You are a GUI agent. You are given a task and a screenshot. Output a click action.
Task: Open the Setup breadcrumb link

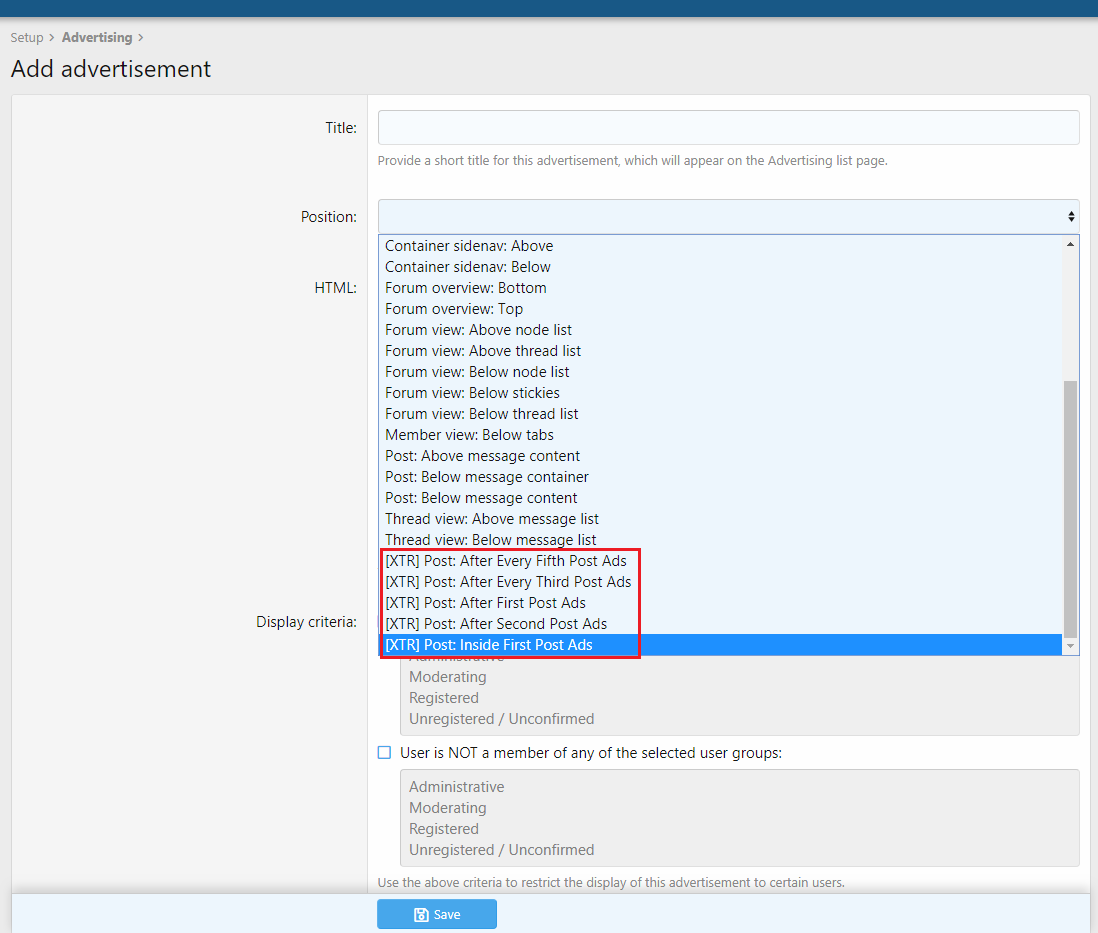[27, 38]
